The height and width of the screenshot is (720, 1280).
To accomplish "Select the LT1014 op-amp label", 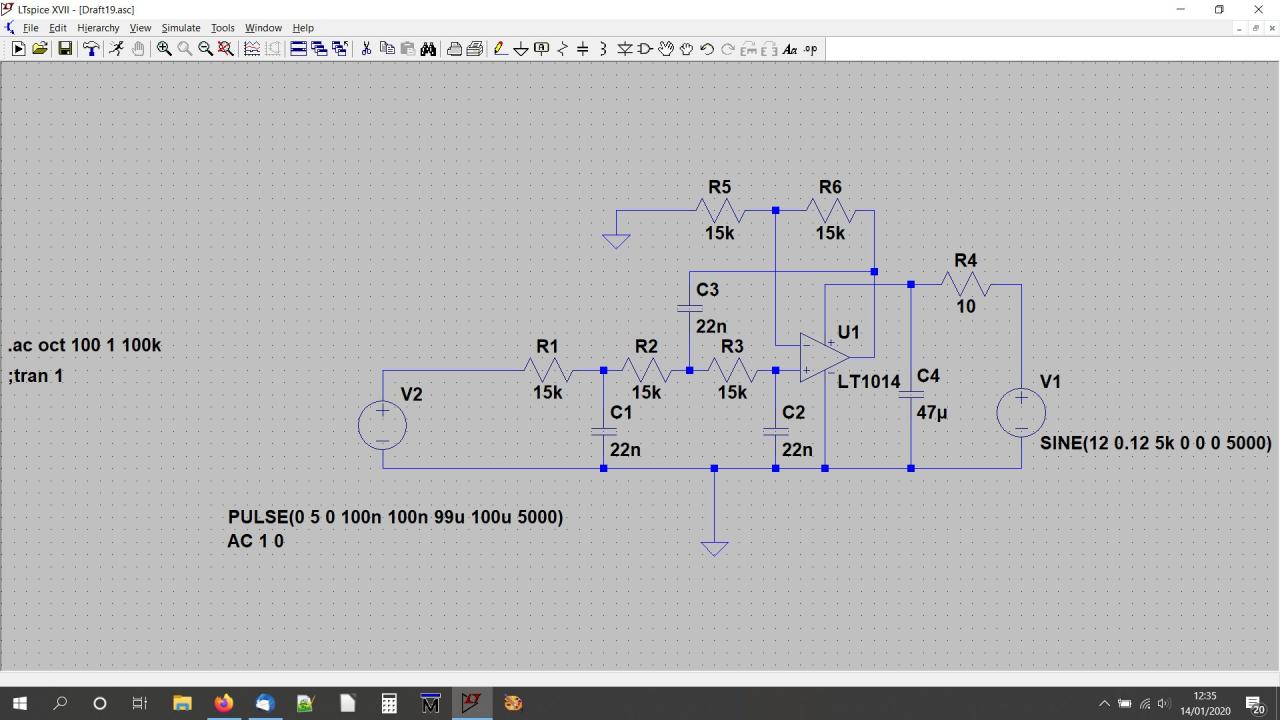I will pos(869,381).
